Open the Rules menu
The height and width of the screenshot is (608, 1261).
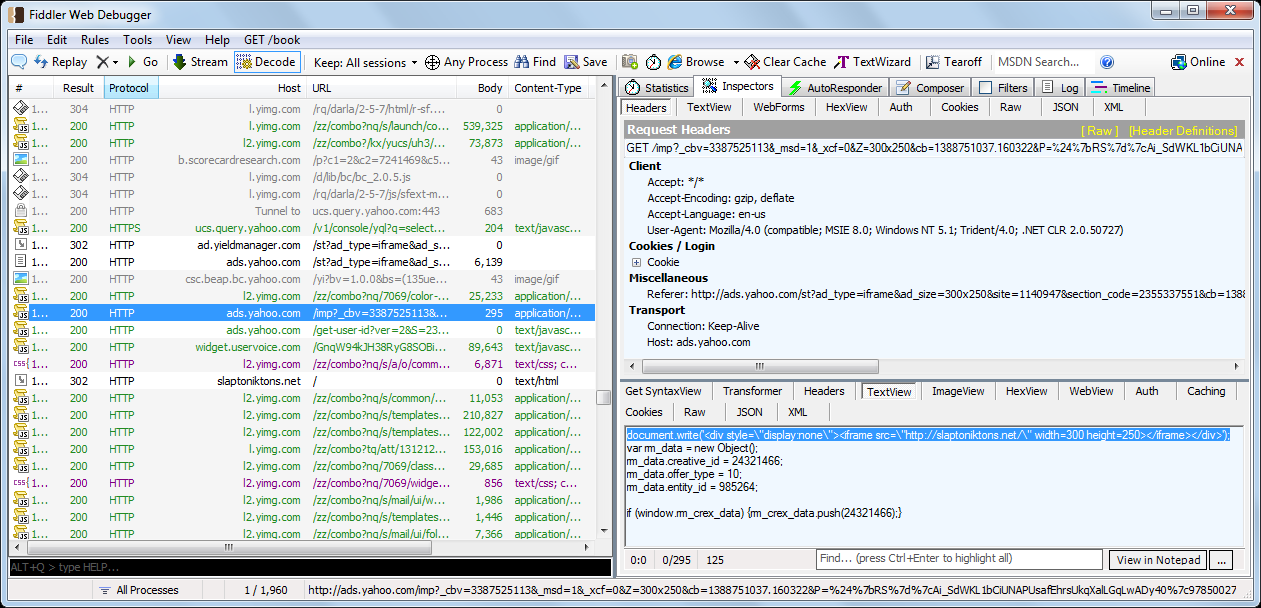pyautogui.click(x=95, y=40)
